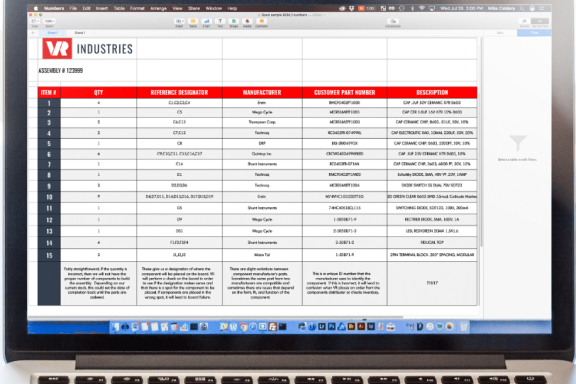Open Spotlight search in menu bar

pyautogui.click(x=522, y=8)
